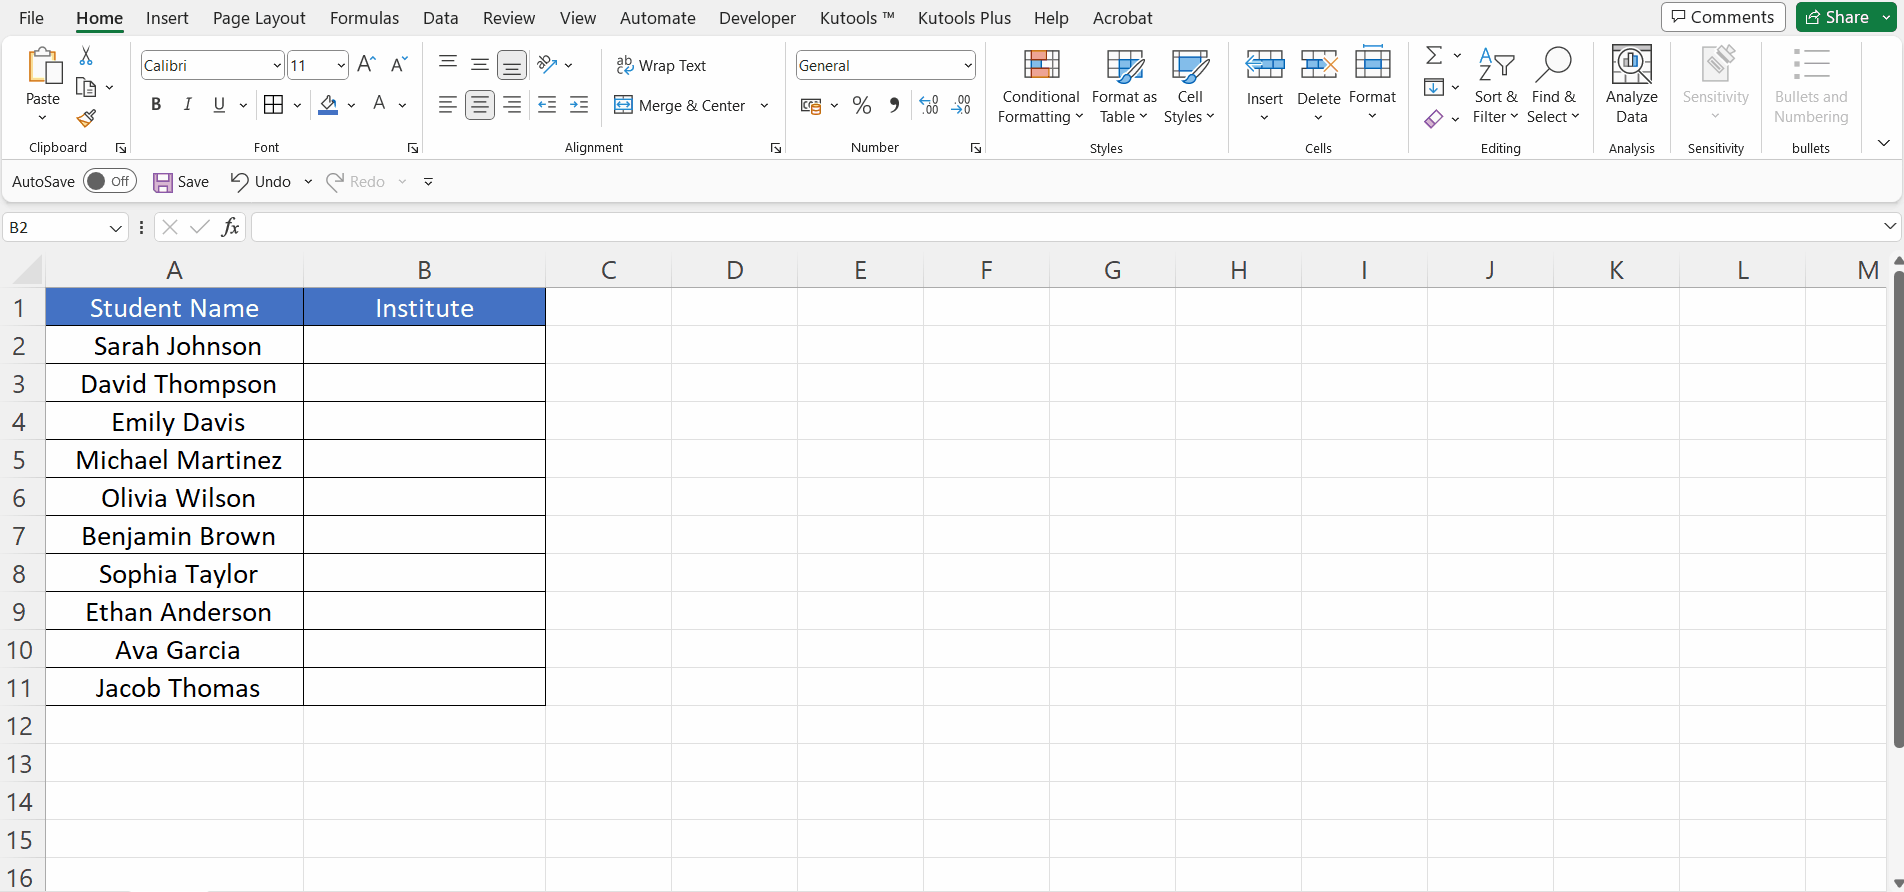Screen dimensions: 1904x892
Task: Toggle Italic formatting
Action: pyautogui.click(x=187, y=105)
